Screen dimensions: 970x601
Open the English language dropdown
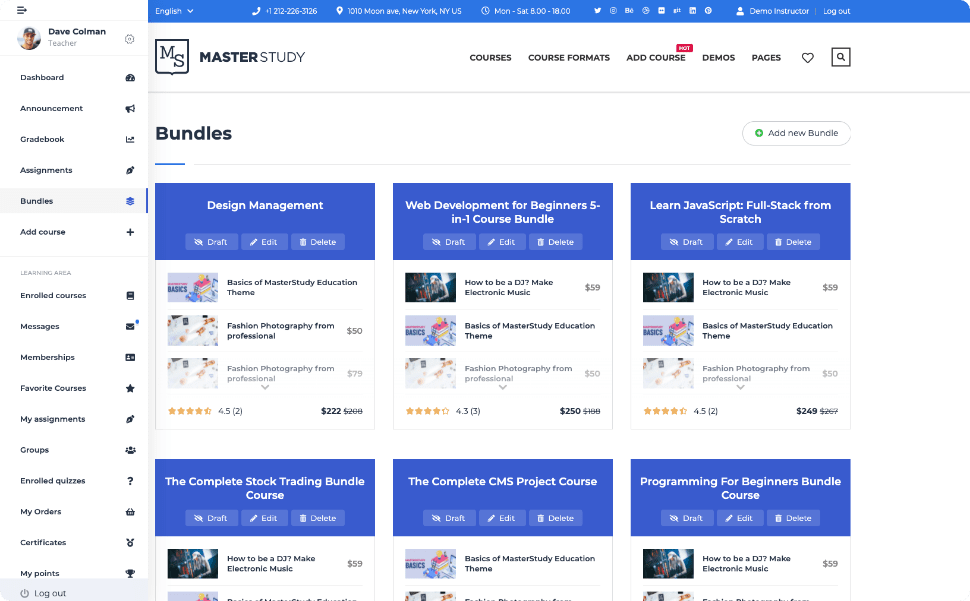pyautogui.click(x=175, y=11)
